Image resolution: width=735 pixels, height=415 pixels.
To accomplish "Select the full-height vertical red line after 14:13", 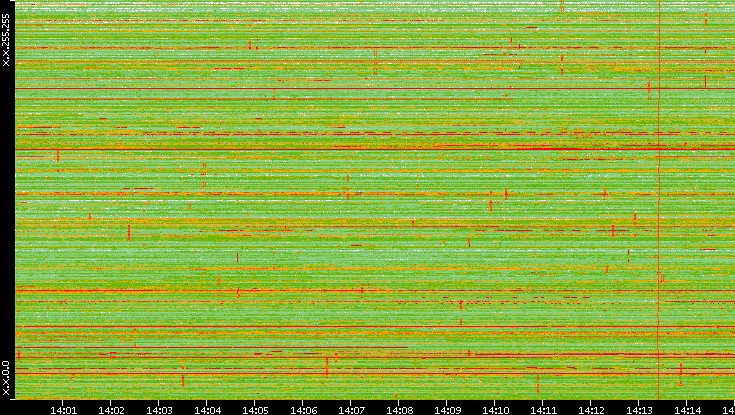I will pos(659,199).
